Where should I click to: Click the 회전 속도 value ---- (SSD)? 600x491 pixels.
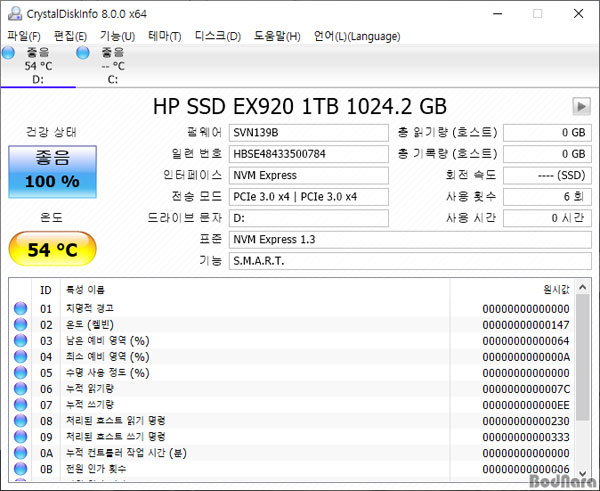(x=547, y=175)
